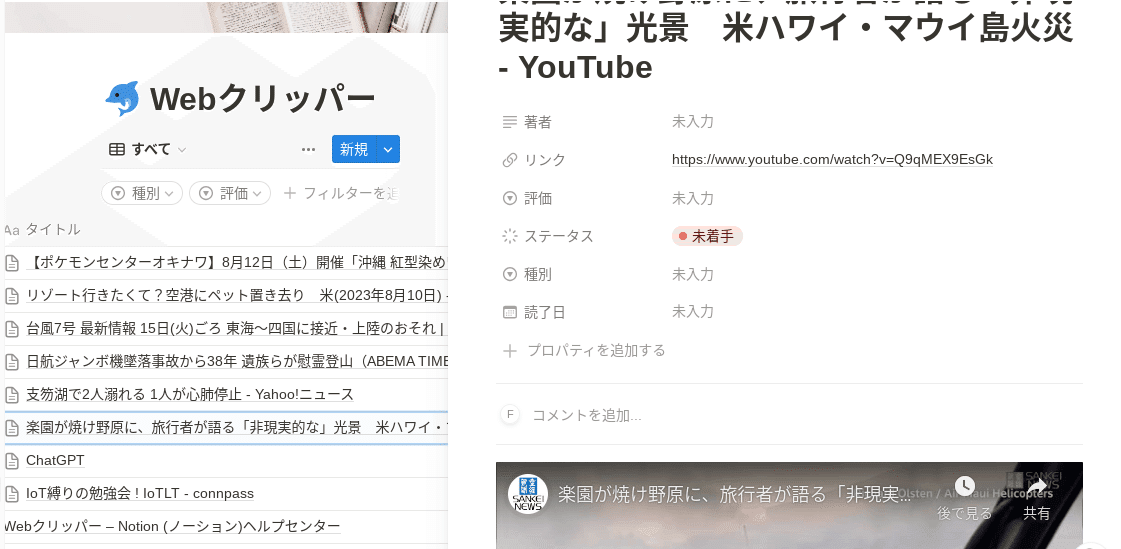
Task: Open the すべて view dropdown
Action: pyautogui.click(x=147, y=149)
